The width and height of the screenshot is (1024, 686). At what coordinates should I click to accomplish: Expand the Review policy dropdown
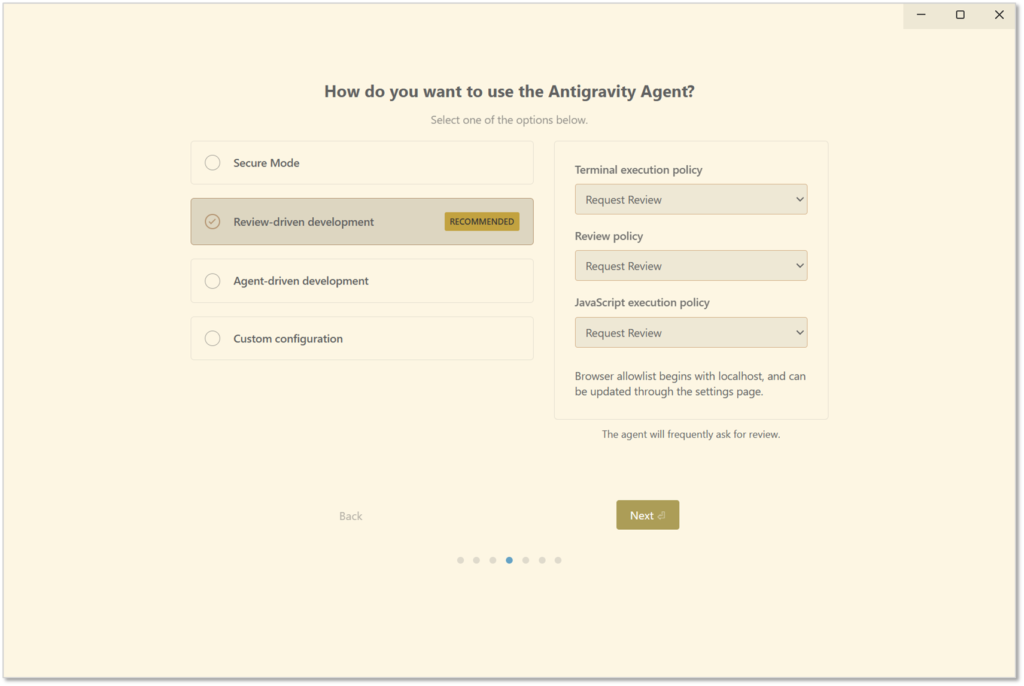[691, 266]
